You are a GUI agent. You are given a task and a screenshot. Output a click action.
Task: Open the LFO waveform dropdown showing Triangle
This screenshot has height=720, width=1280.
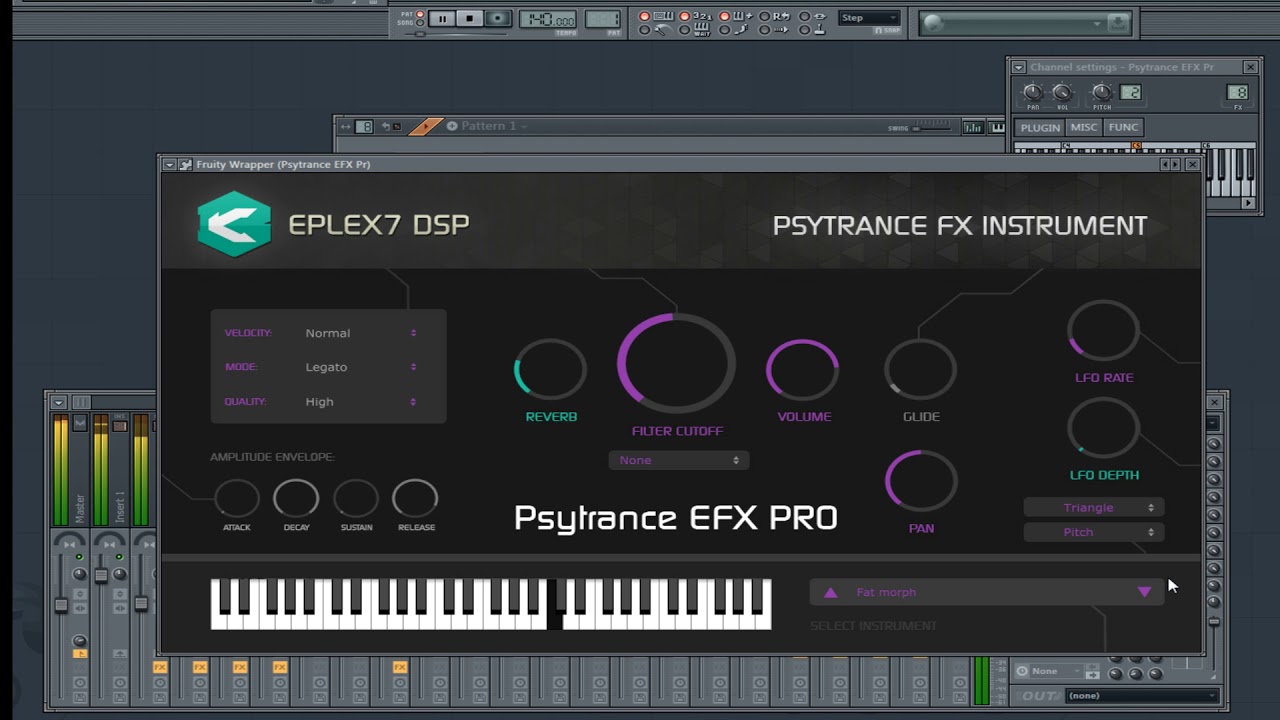pos(1093,508)
